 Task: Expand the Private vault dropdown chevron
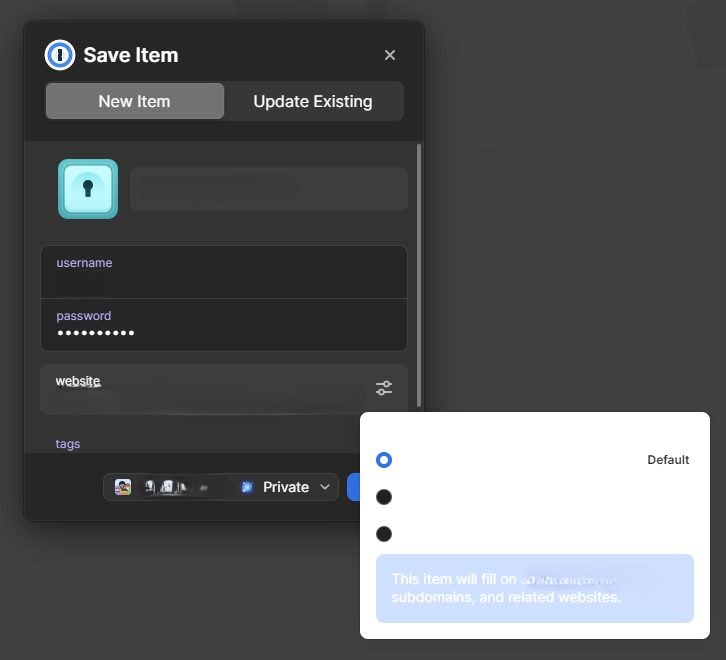325,487
